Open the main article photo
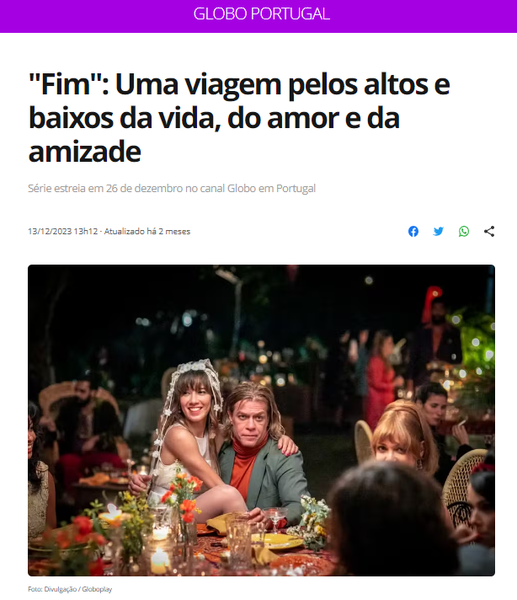Image resolution: width=517 pixels, height=600 pixels. pos(261,420)
